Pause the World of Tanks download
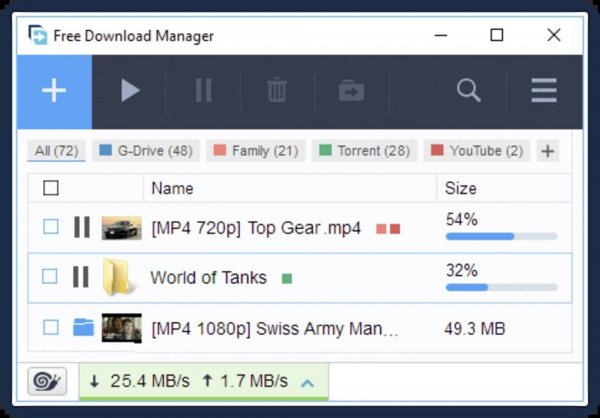Image resolution: width=600 pixels, height=418 pixels. (81, 277)
